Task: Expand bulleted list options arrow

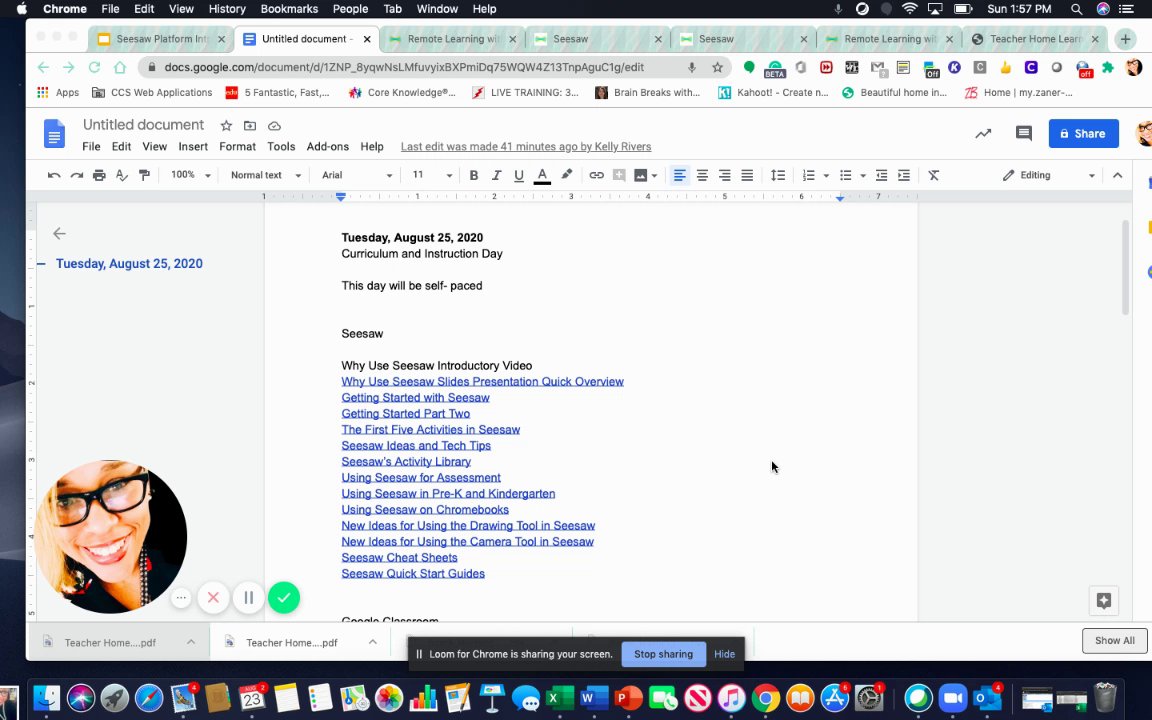Action: point(863,176)
